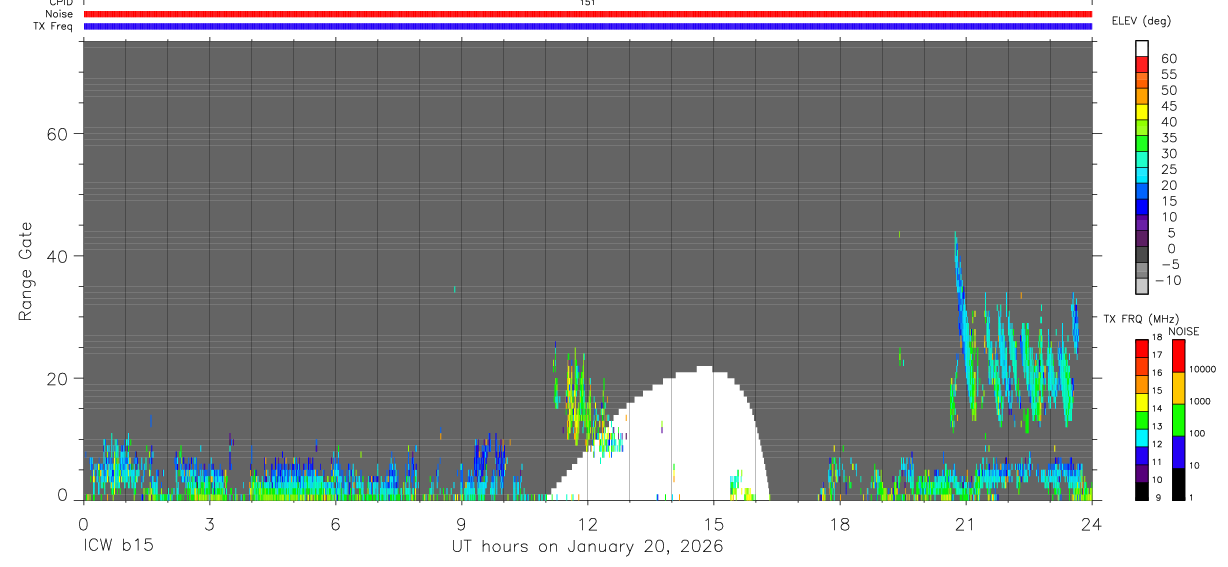Click the ELEV scale label '−10'
The image size is (1228, 567).
(1167, 280)
